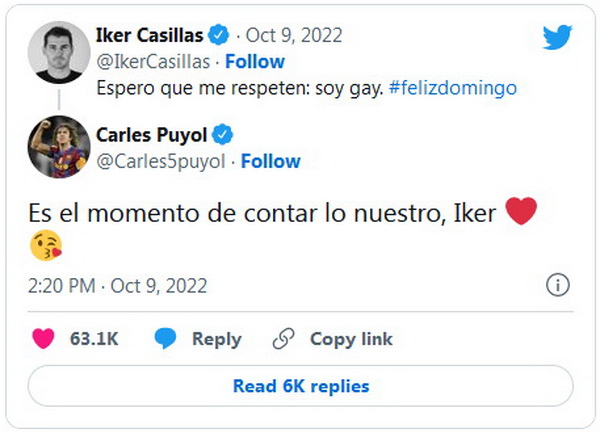Image resolution: width=600 pixels, height=433 pixels.
Task: Click the blue reply speech bubble icon
Action: tap(166, 339)
